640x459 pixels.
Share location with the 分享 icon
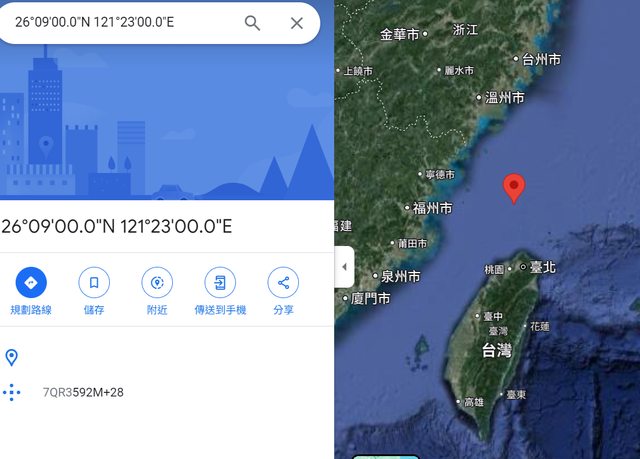[x=283, y=282]
